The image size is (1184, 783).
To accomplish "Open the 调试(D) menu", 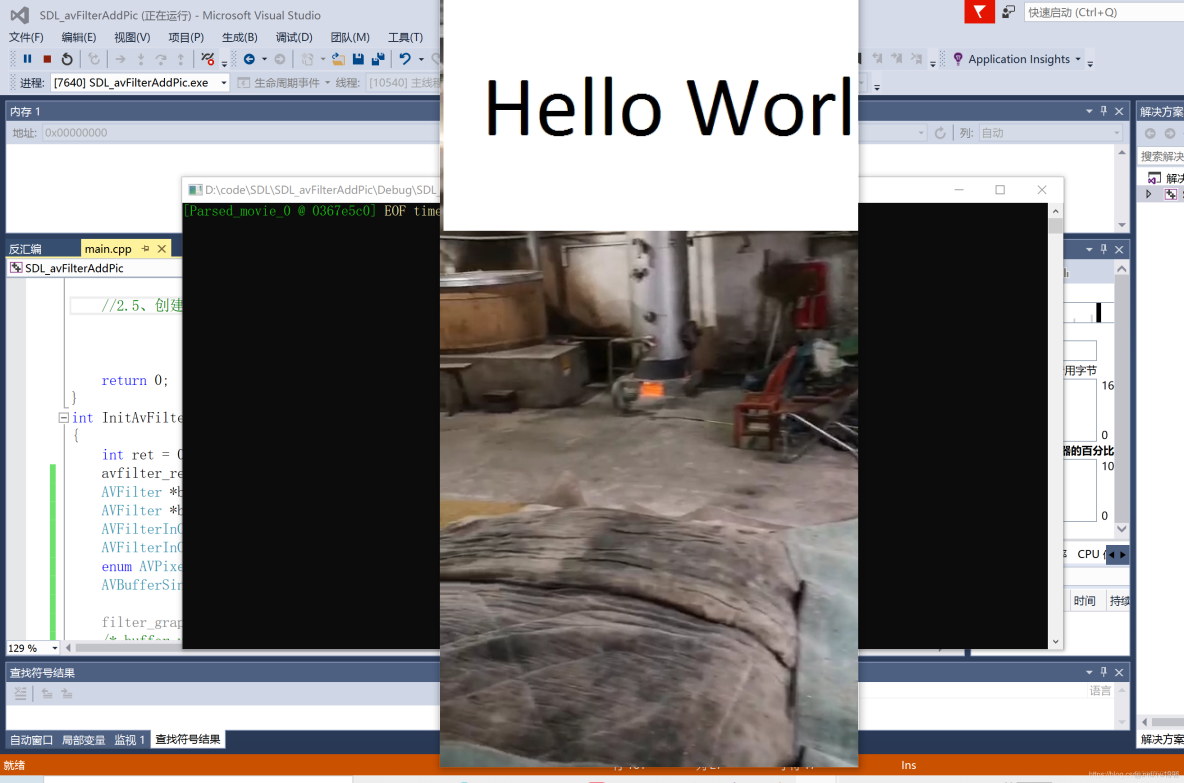I will click(x=294, y=37).
